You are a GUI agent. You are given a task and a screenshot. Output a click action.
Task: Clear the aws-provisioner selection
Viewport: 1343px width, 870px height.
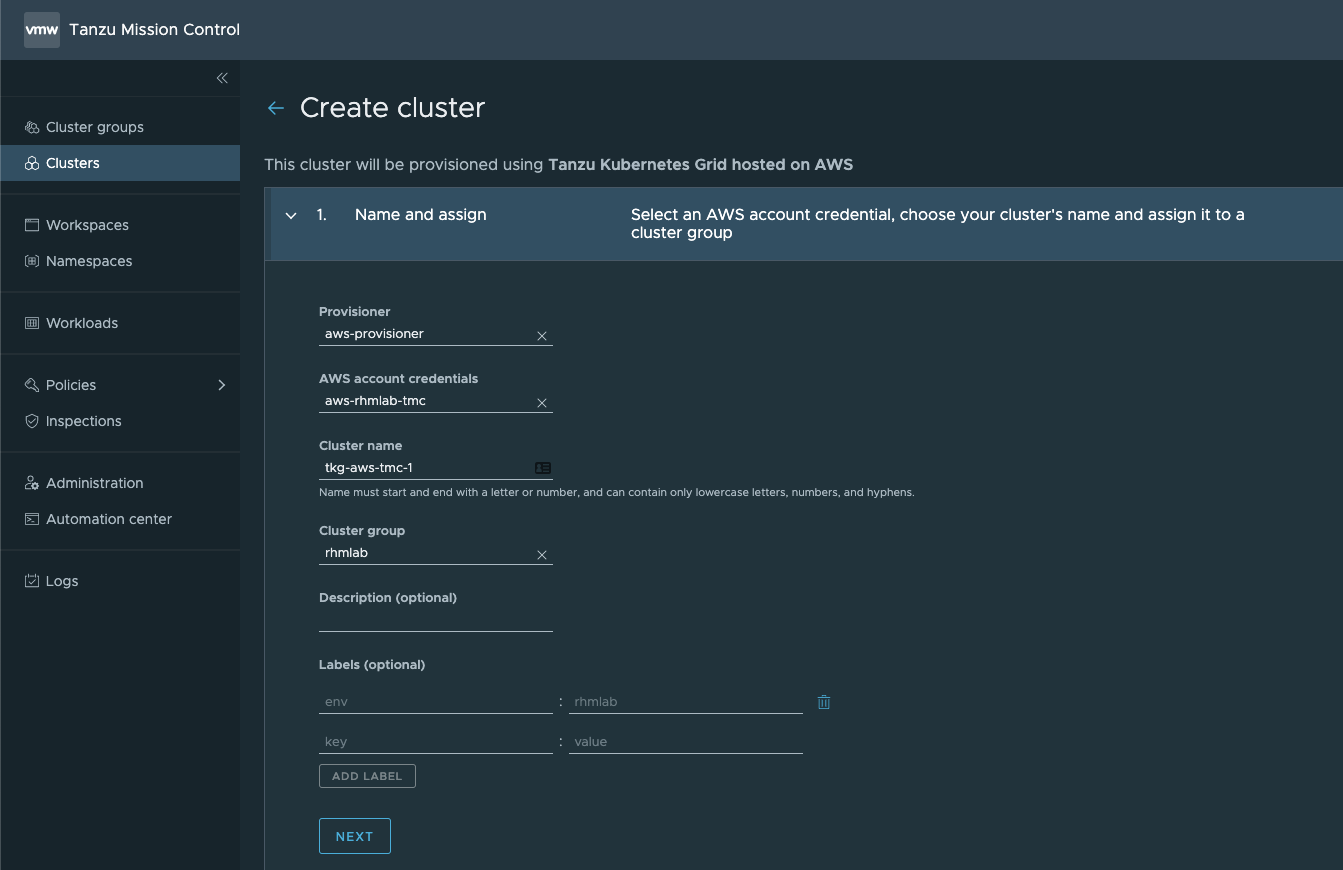tap(542, 336)
